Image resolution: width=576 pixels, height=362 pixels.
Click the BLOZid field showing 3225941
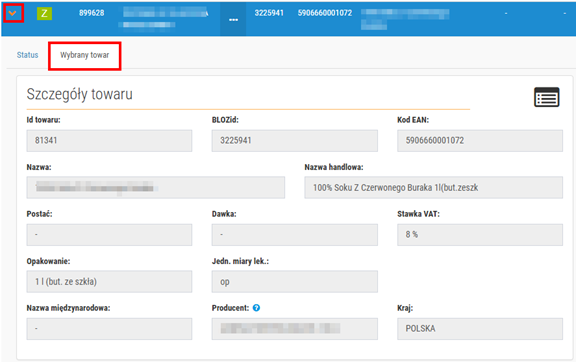click(x=295, y=140)
